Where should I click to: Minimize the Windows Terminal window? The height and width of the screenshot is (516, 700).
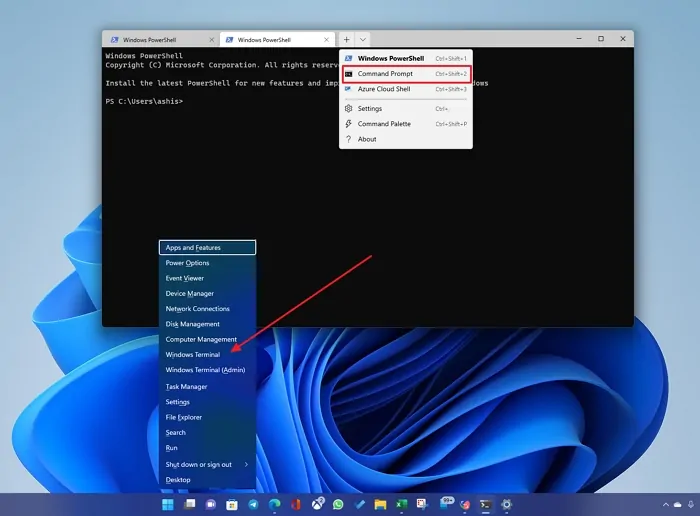(x=579, y=39)
